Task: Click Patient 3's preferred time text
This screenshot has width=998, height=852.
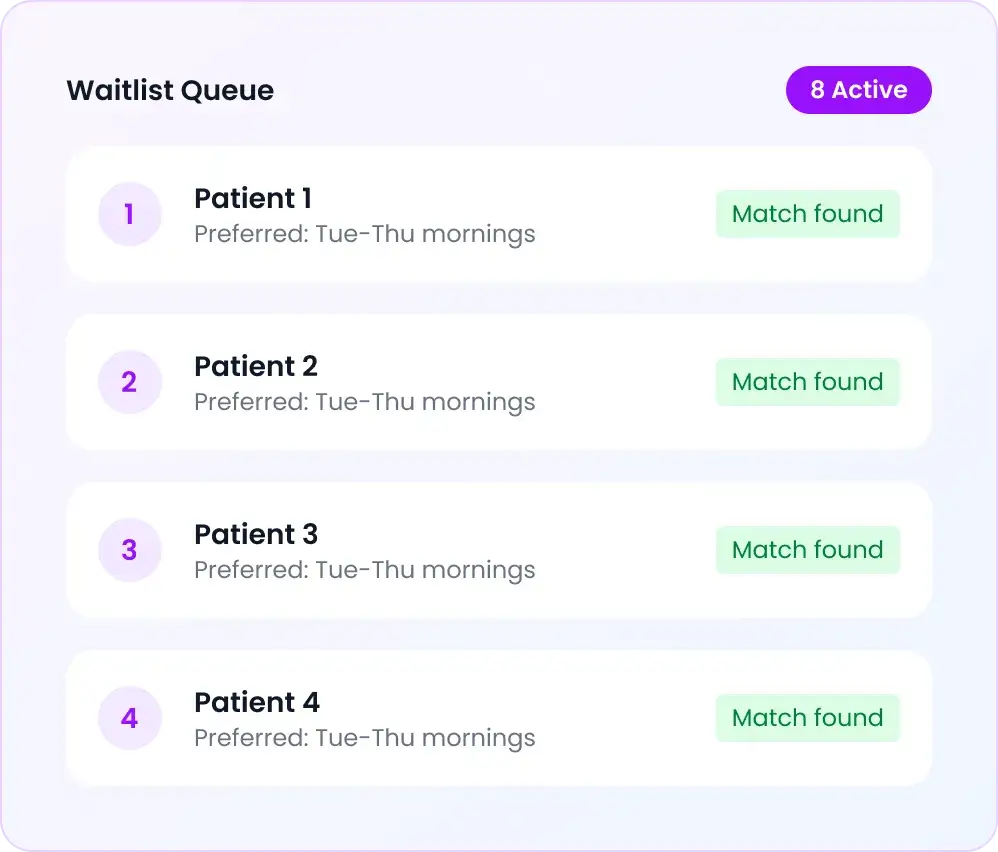Action: [x=364, y=570]
